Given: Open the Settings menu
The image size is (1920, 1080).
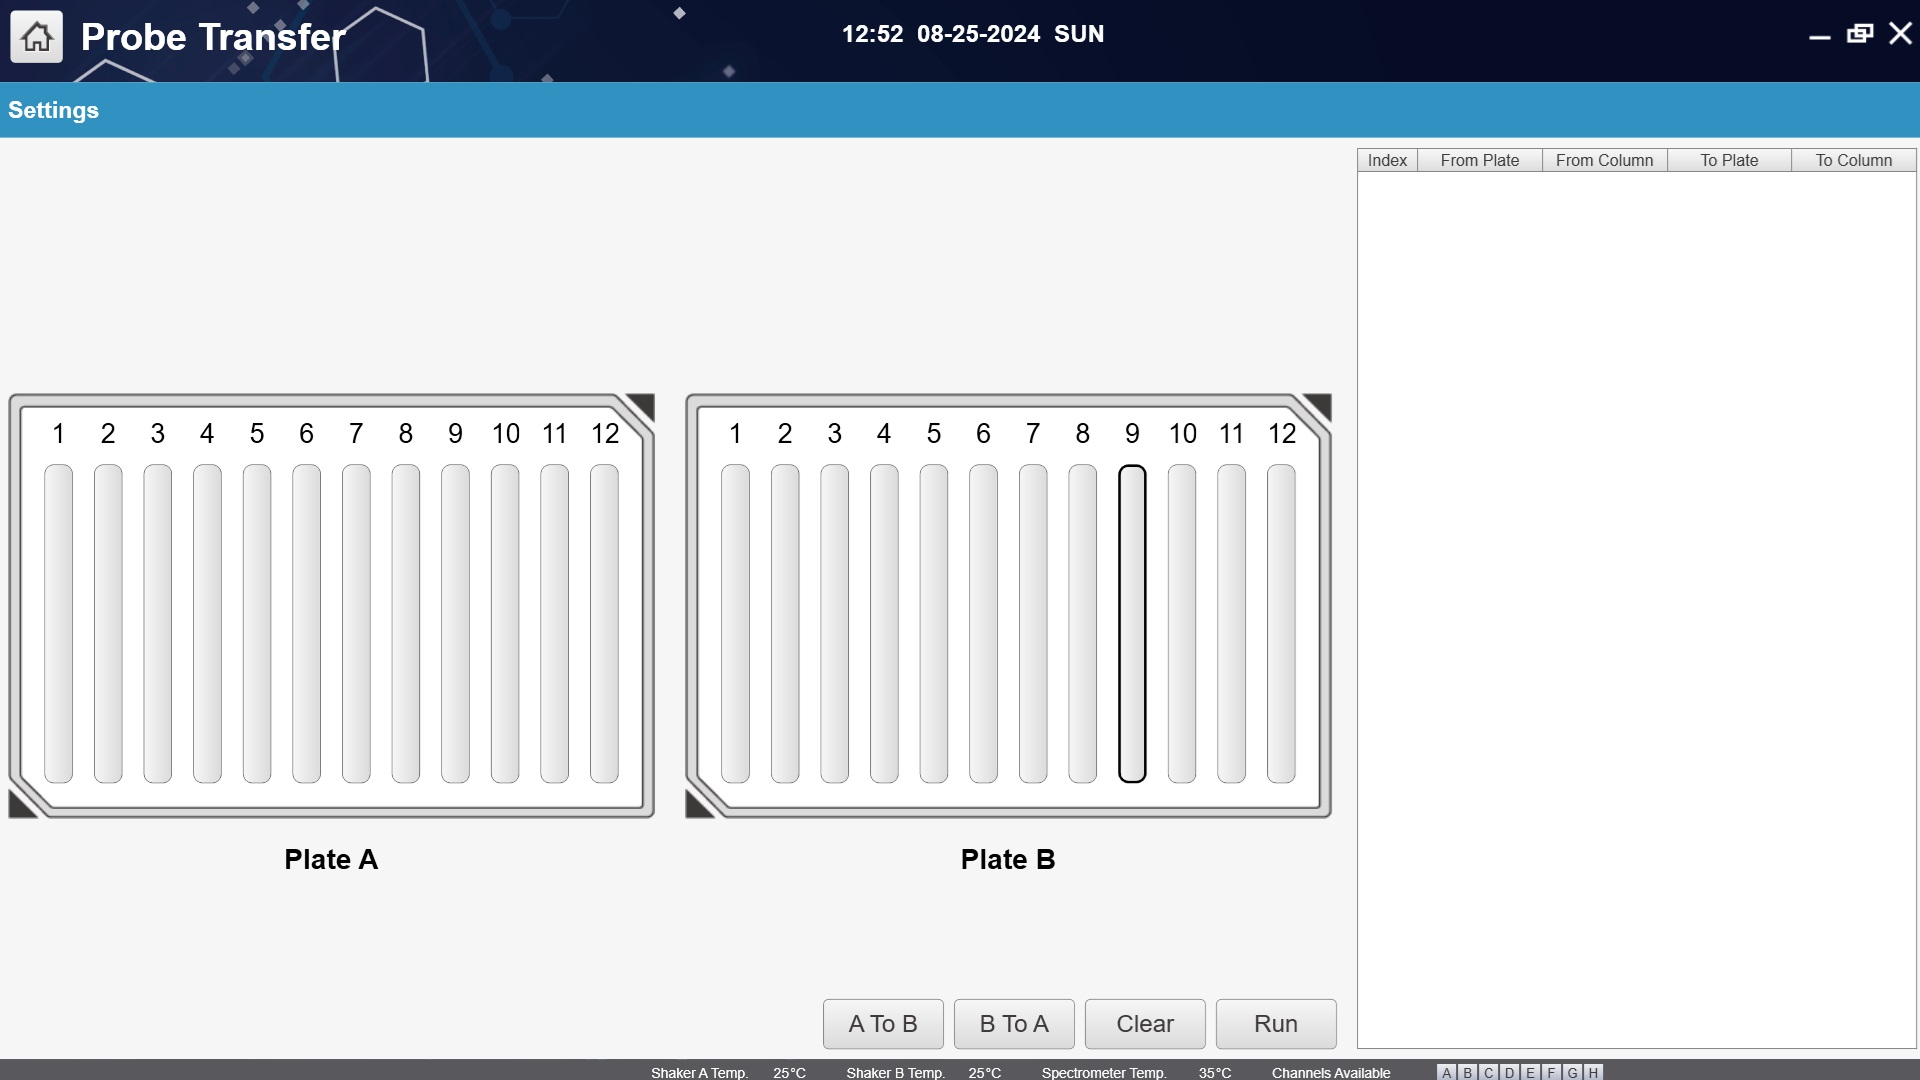Looking at the screenshot, I should [x=53, y=110].
